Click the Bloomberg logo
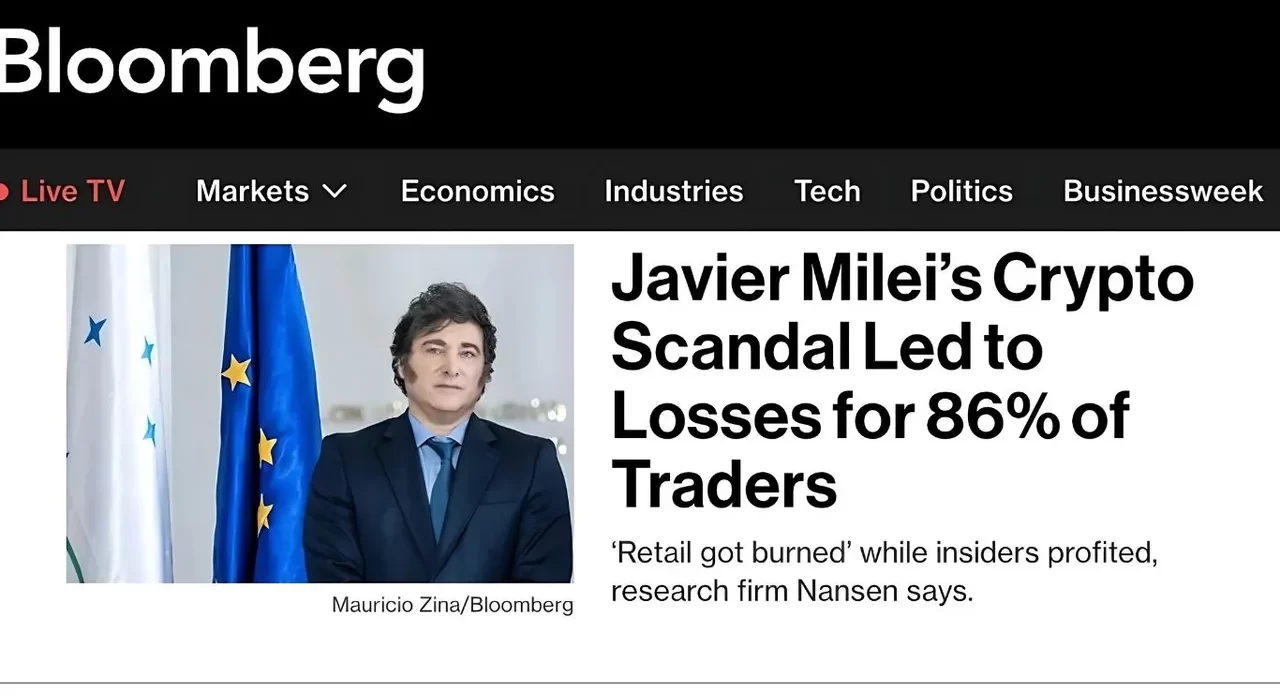 (212, 60)
